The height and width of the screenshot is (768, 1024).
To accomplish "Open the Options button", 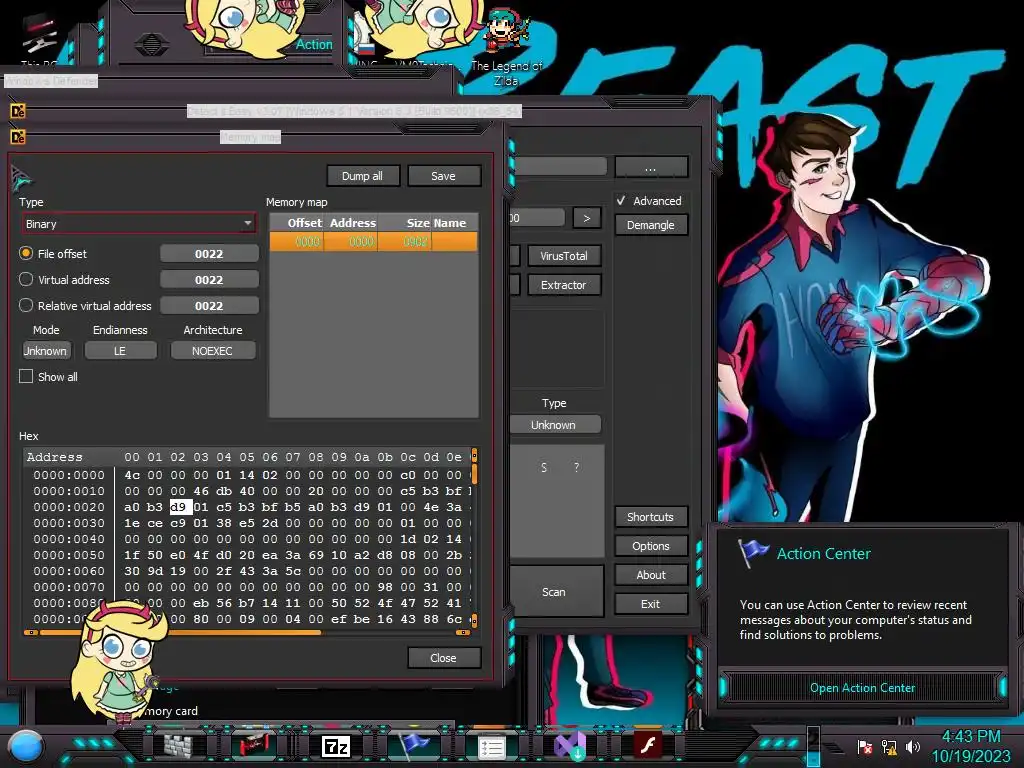I will point(650,546).
